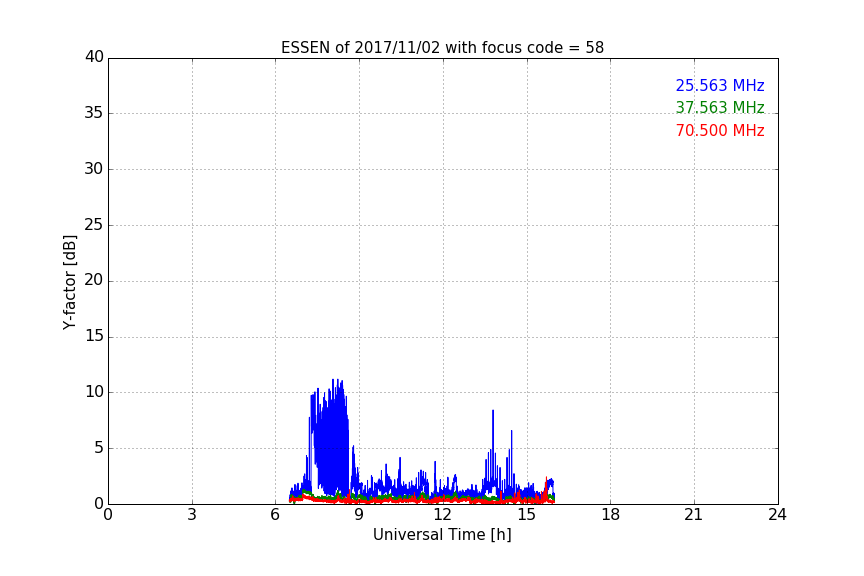Viewport: 864px width, 576px height.
Task: Click the y-axis tick label 40
Action: 94,57
